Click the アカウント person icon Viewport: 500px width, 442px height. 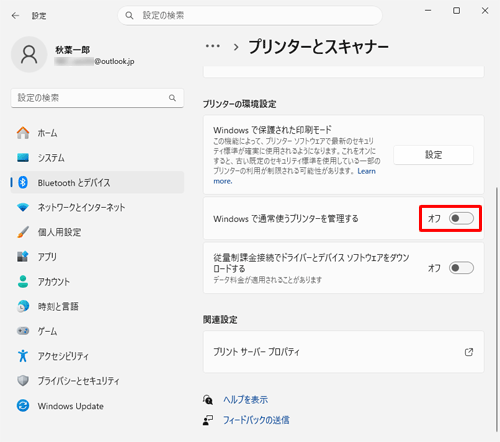tap(23, 281)
